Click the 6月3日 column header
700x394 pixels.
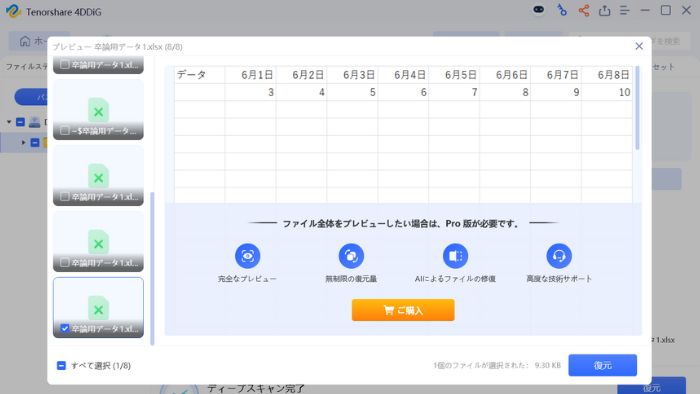[x=352, y=75]
